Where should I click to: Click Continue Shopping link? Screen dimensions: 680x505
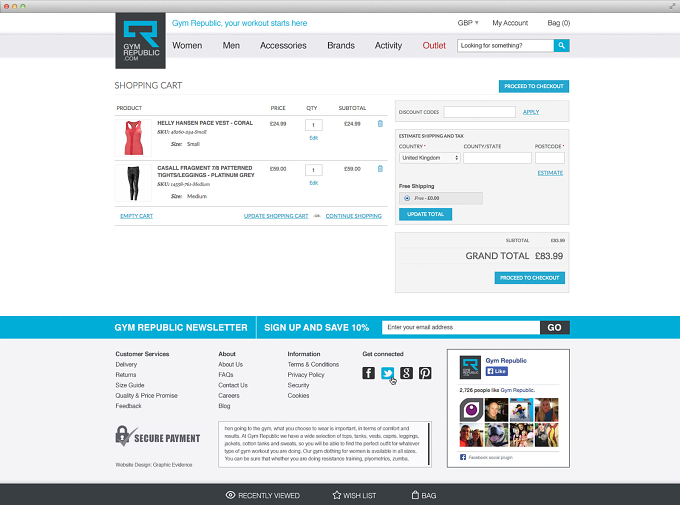pyautogui.click(x=353, y=216)
